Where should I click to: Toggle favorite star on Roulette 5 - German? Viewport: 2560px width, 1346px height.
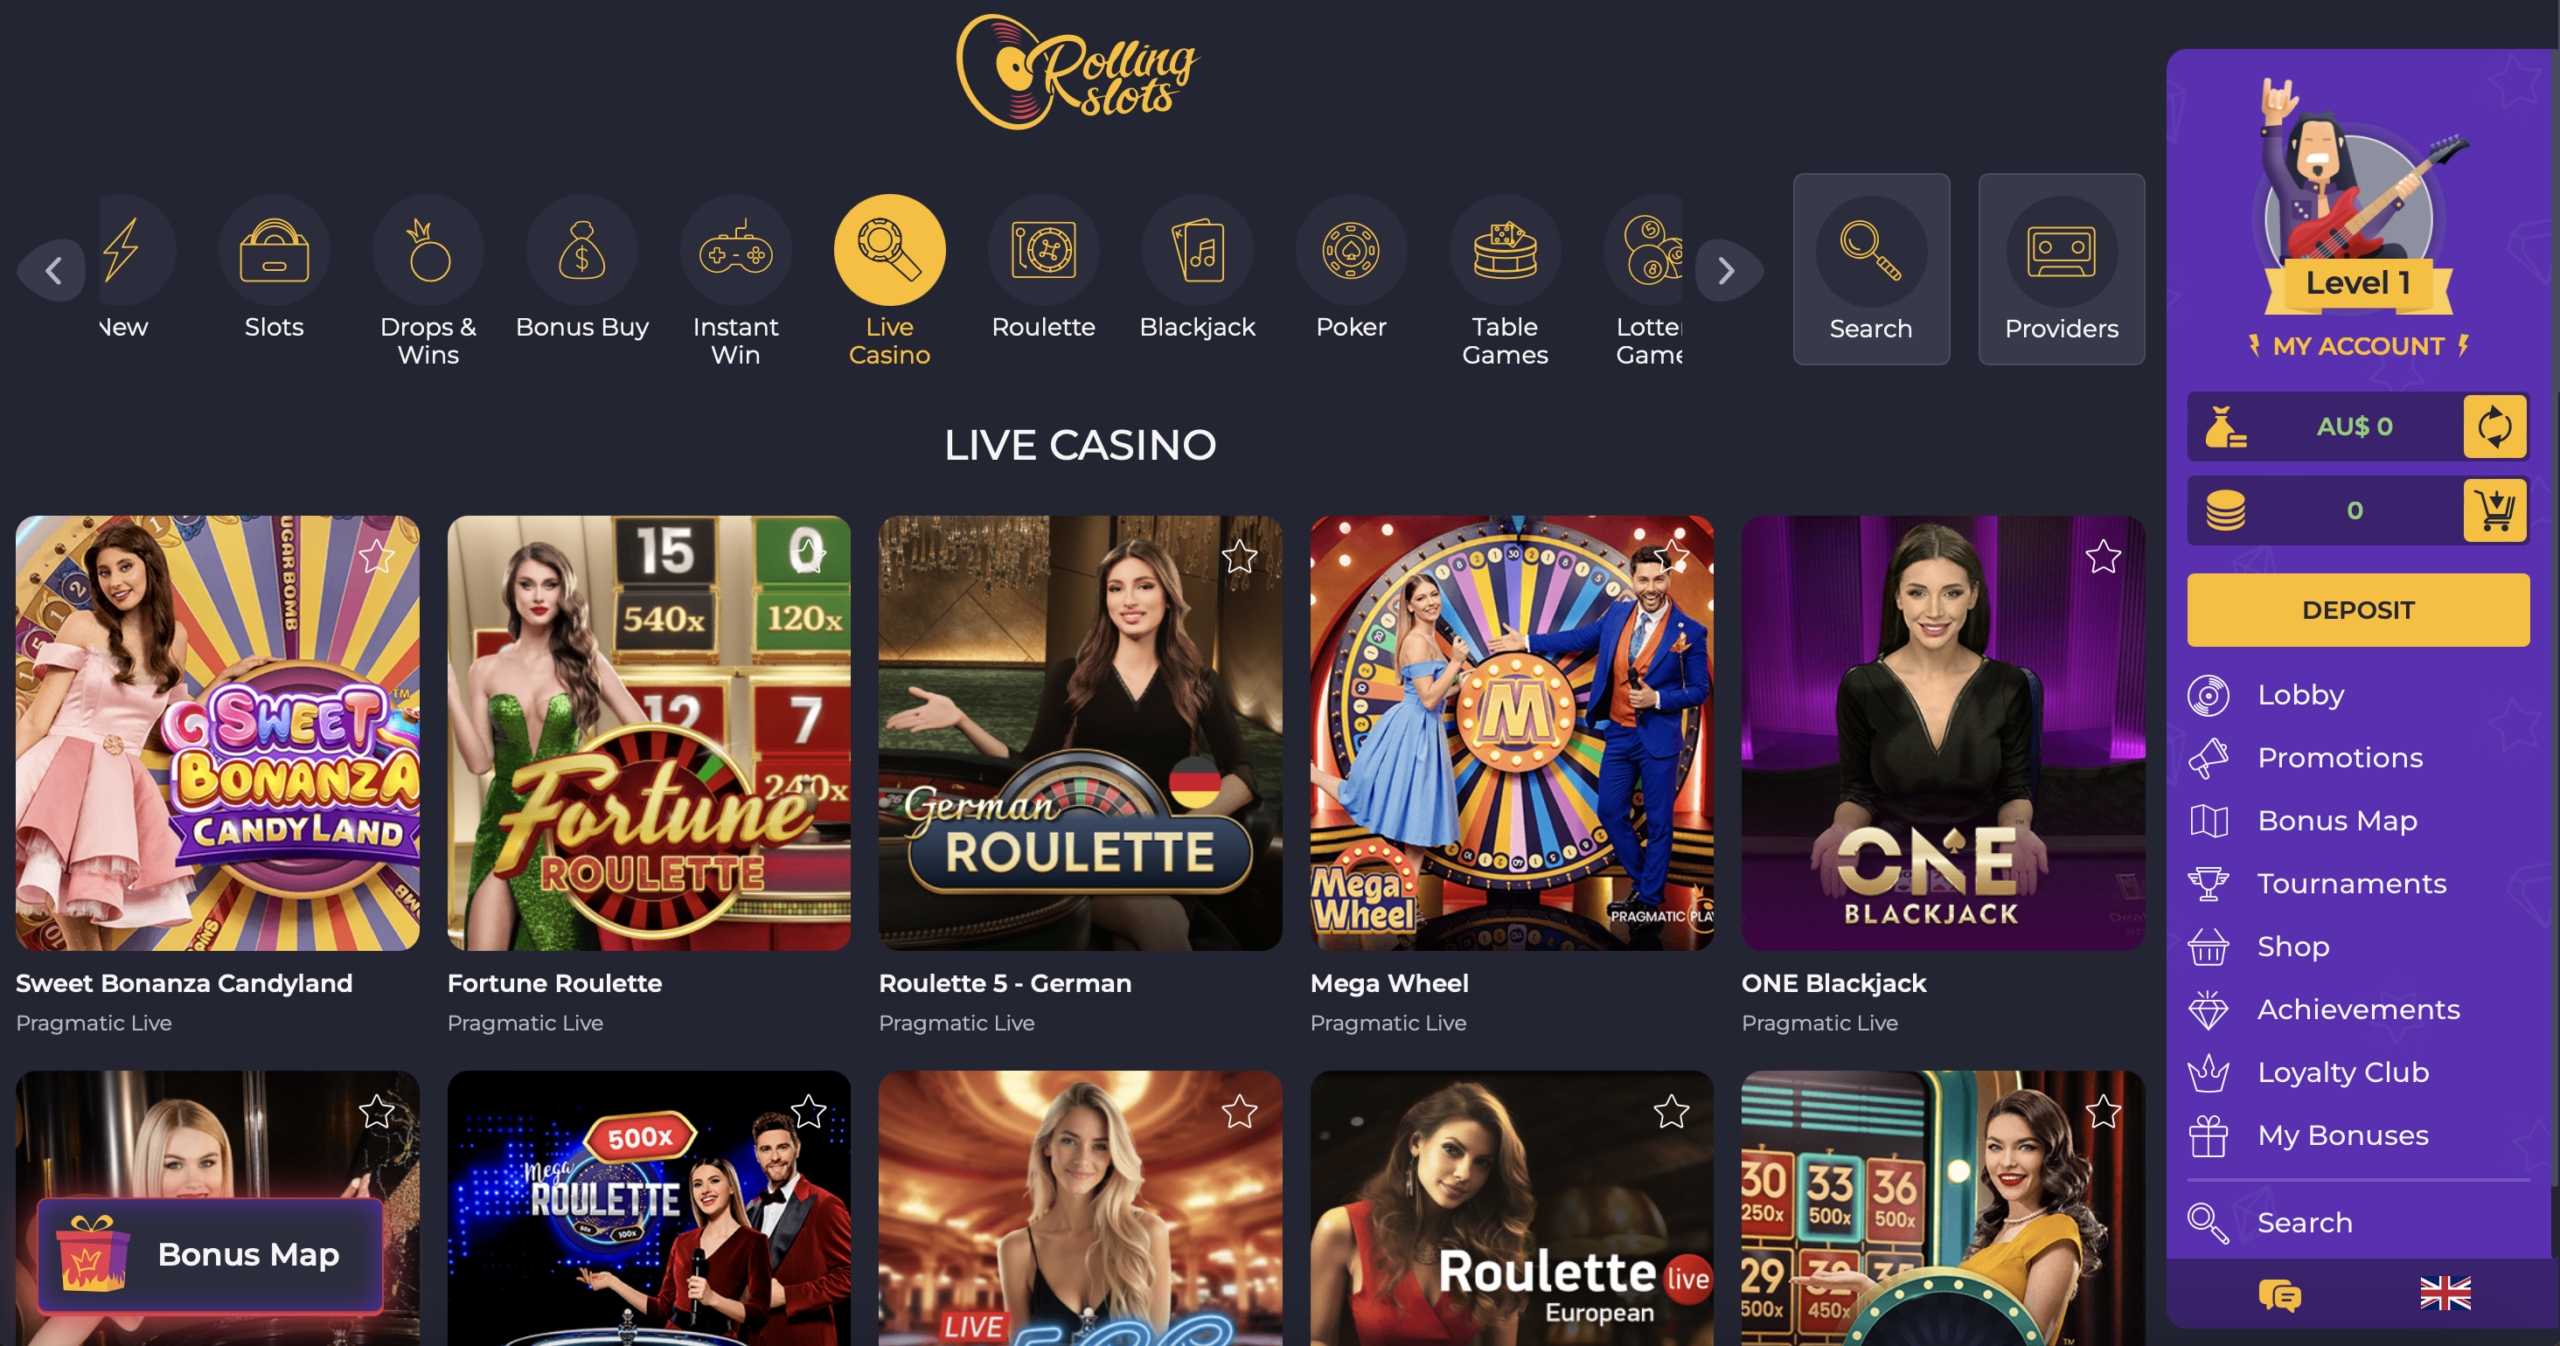point(1240,556)
